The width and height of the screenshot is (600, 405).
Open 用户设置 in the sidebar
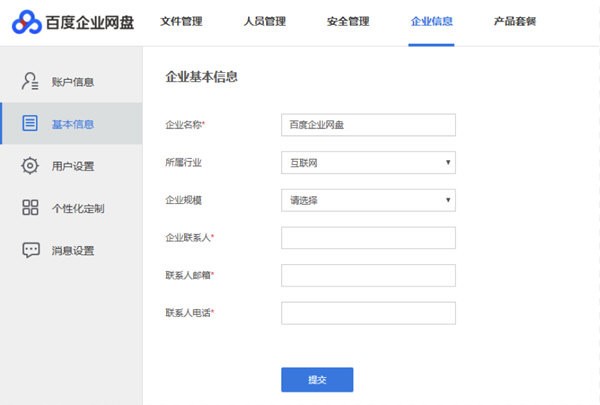click(x=73, y=166)
